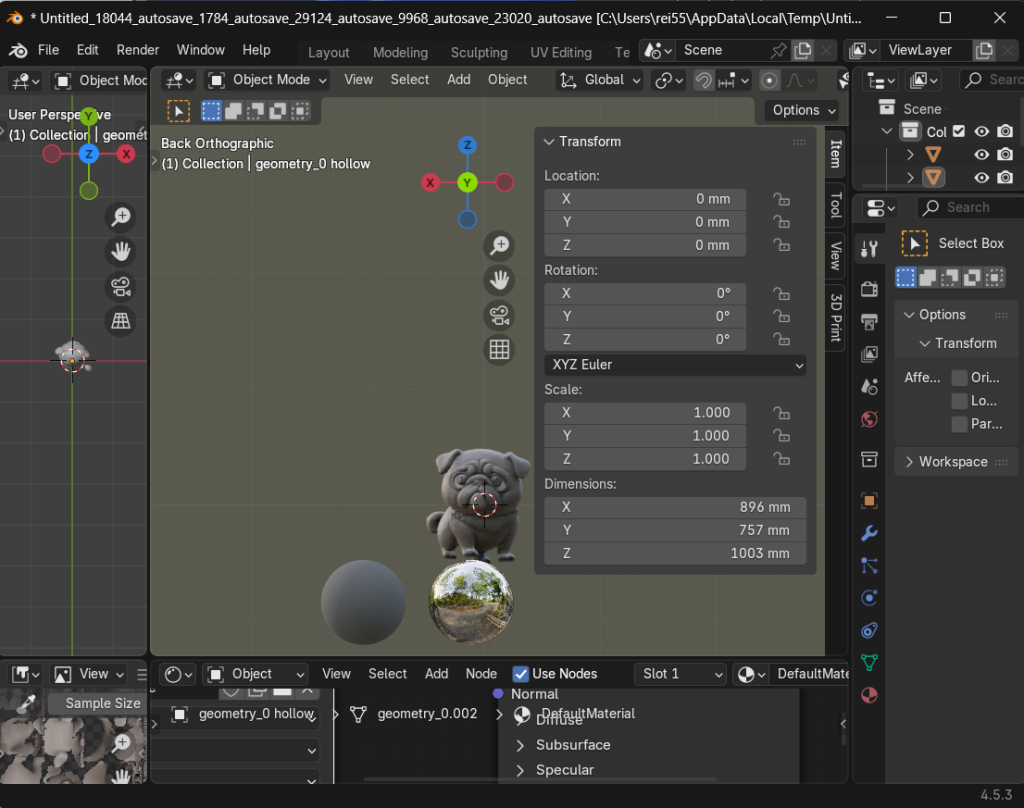Click the red X axis on the navigation gizmo
Viewport: 1024px width, 808px height.
(x=430, y=182)
